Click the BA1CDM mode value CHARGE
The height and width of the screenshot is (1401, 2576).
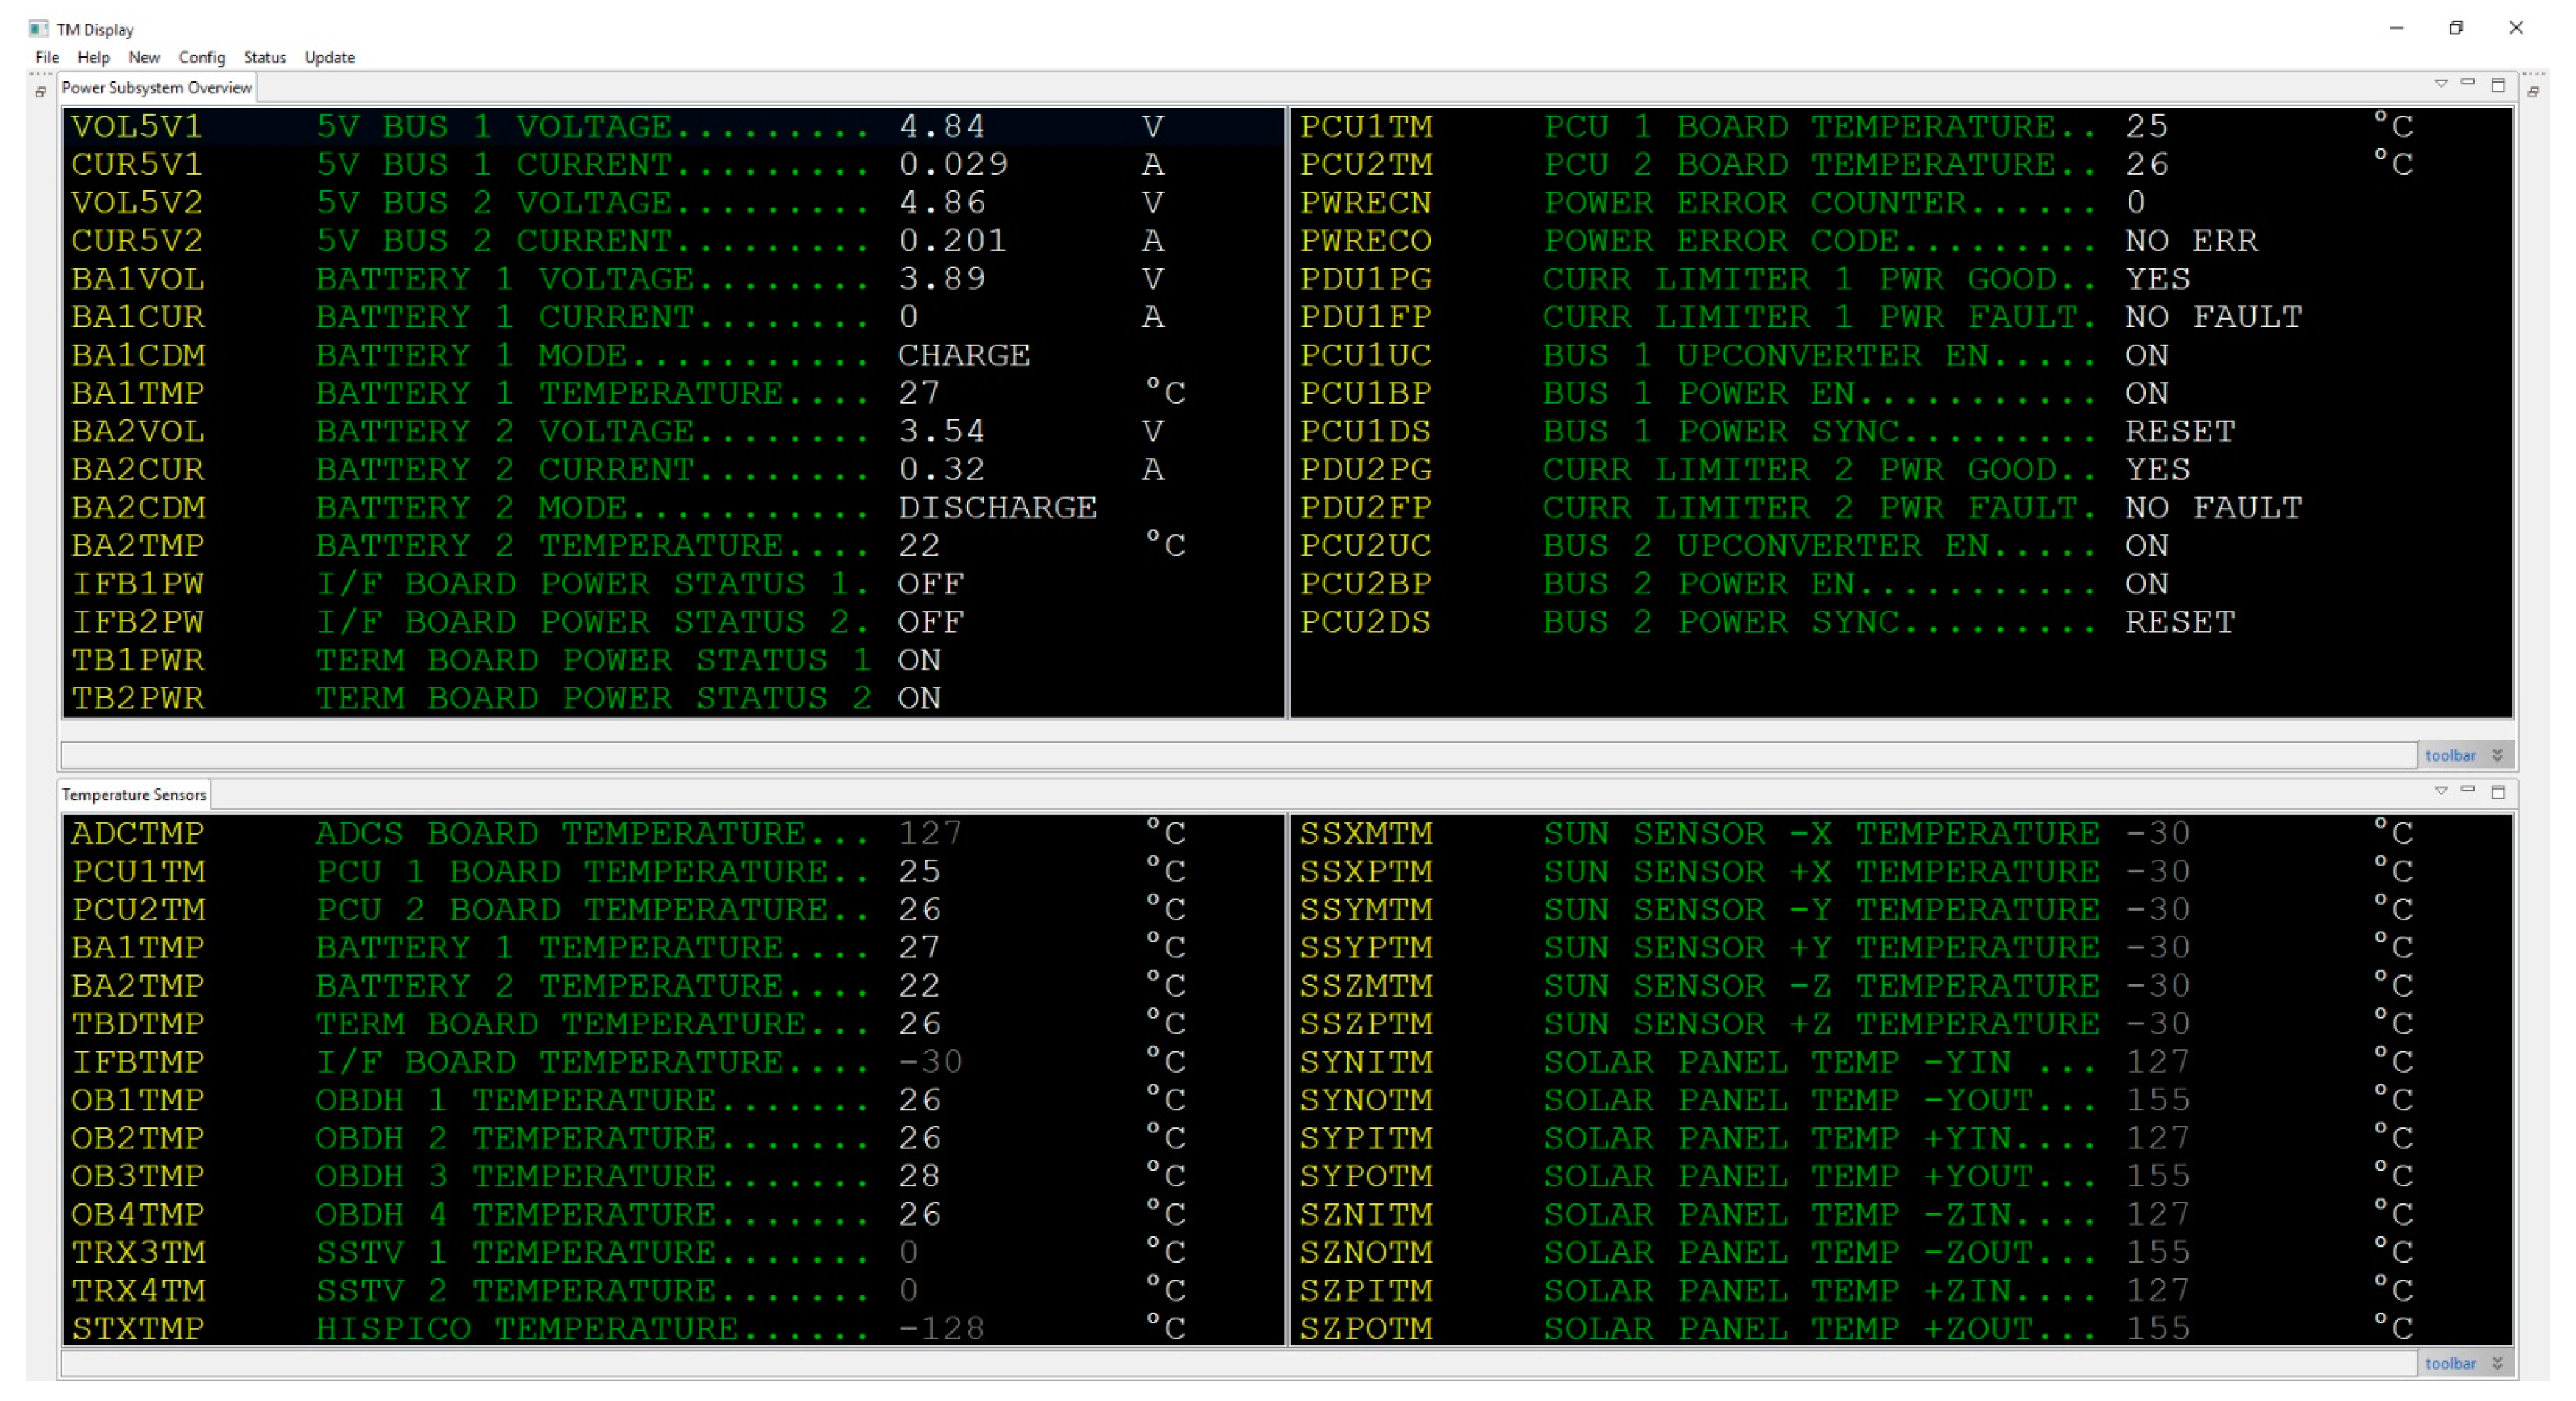[964, 356]
